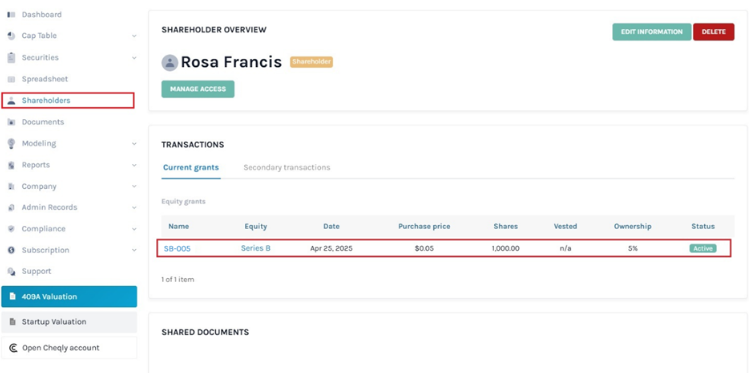Viewport: 749px width, 373px height.
Task: Expand the Reports menu chevron
Action: [134, 165]
